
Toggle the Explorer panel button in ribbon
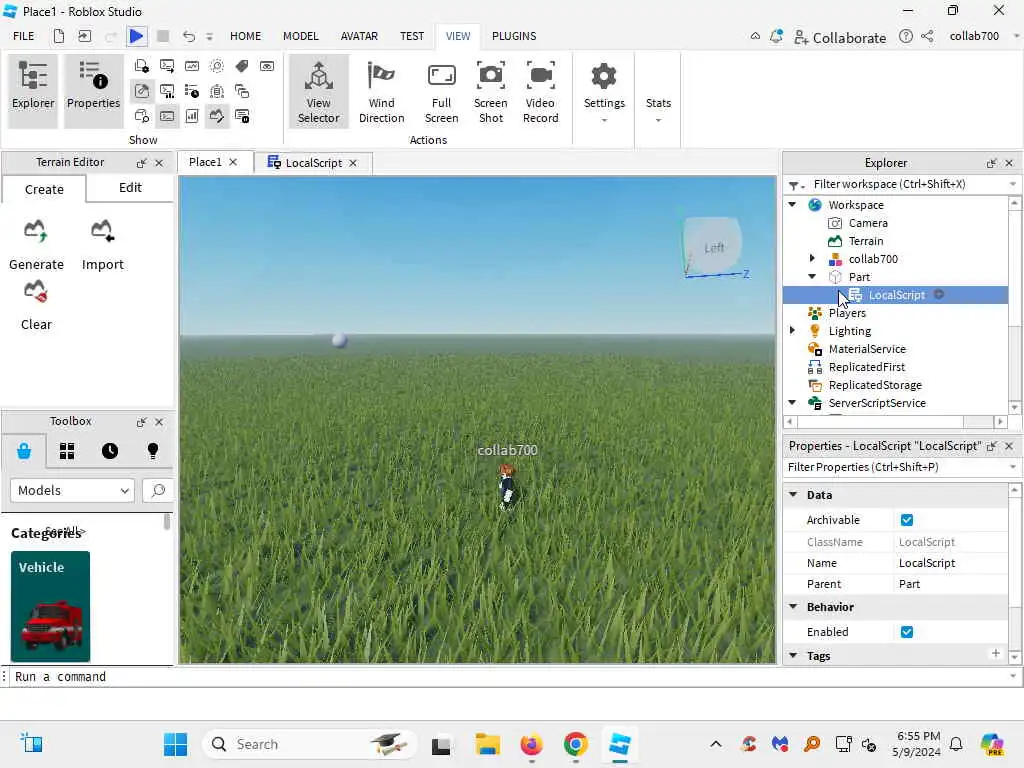tap(33, 91)
